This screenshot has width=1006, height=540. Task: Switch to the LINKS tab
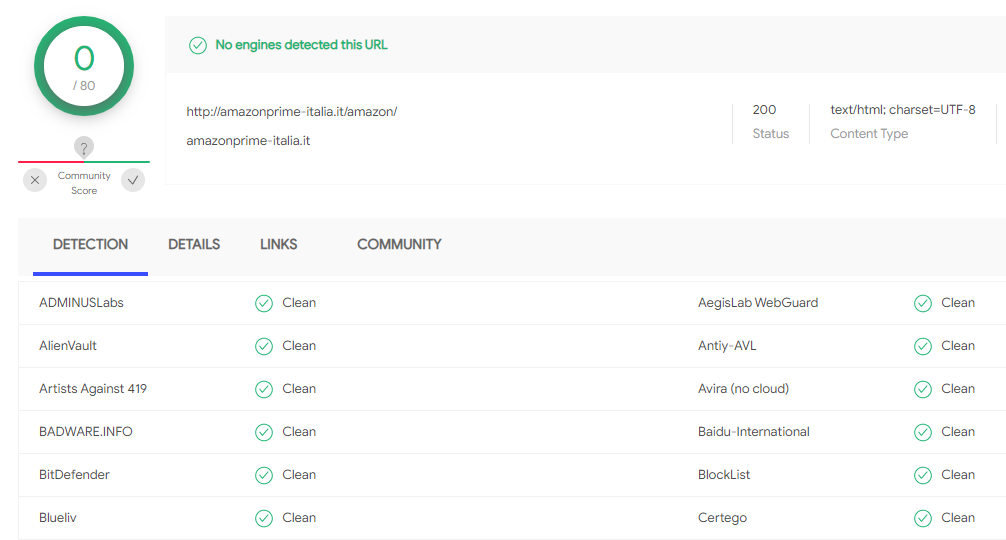(x=278, y=244)
